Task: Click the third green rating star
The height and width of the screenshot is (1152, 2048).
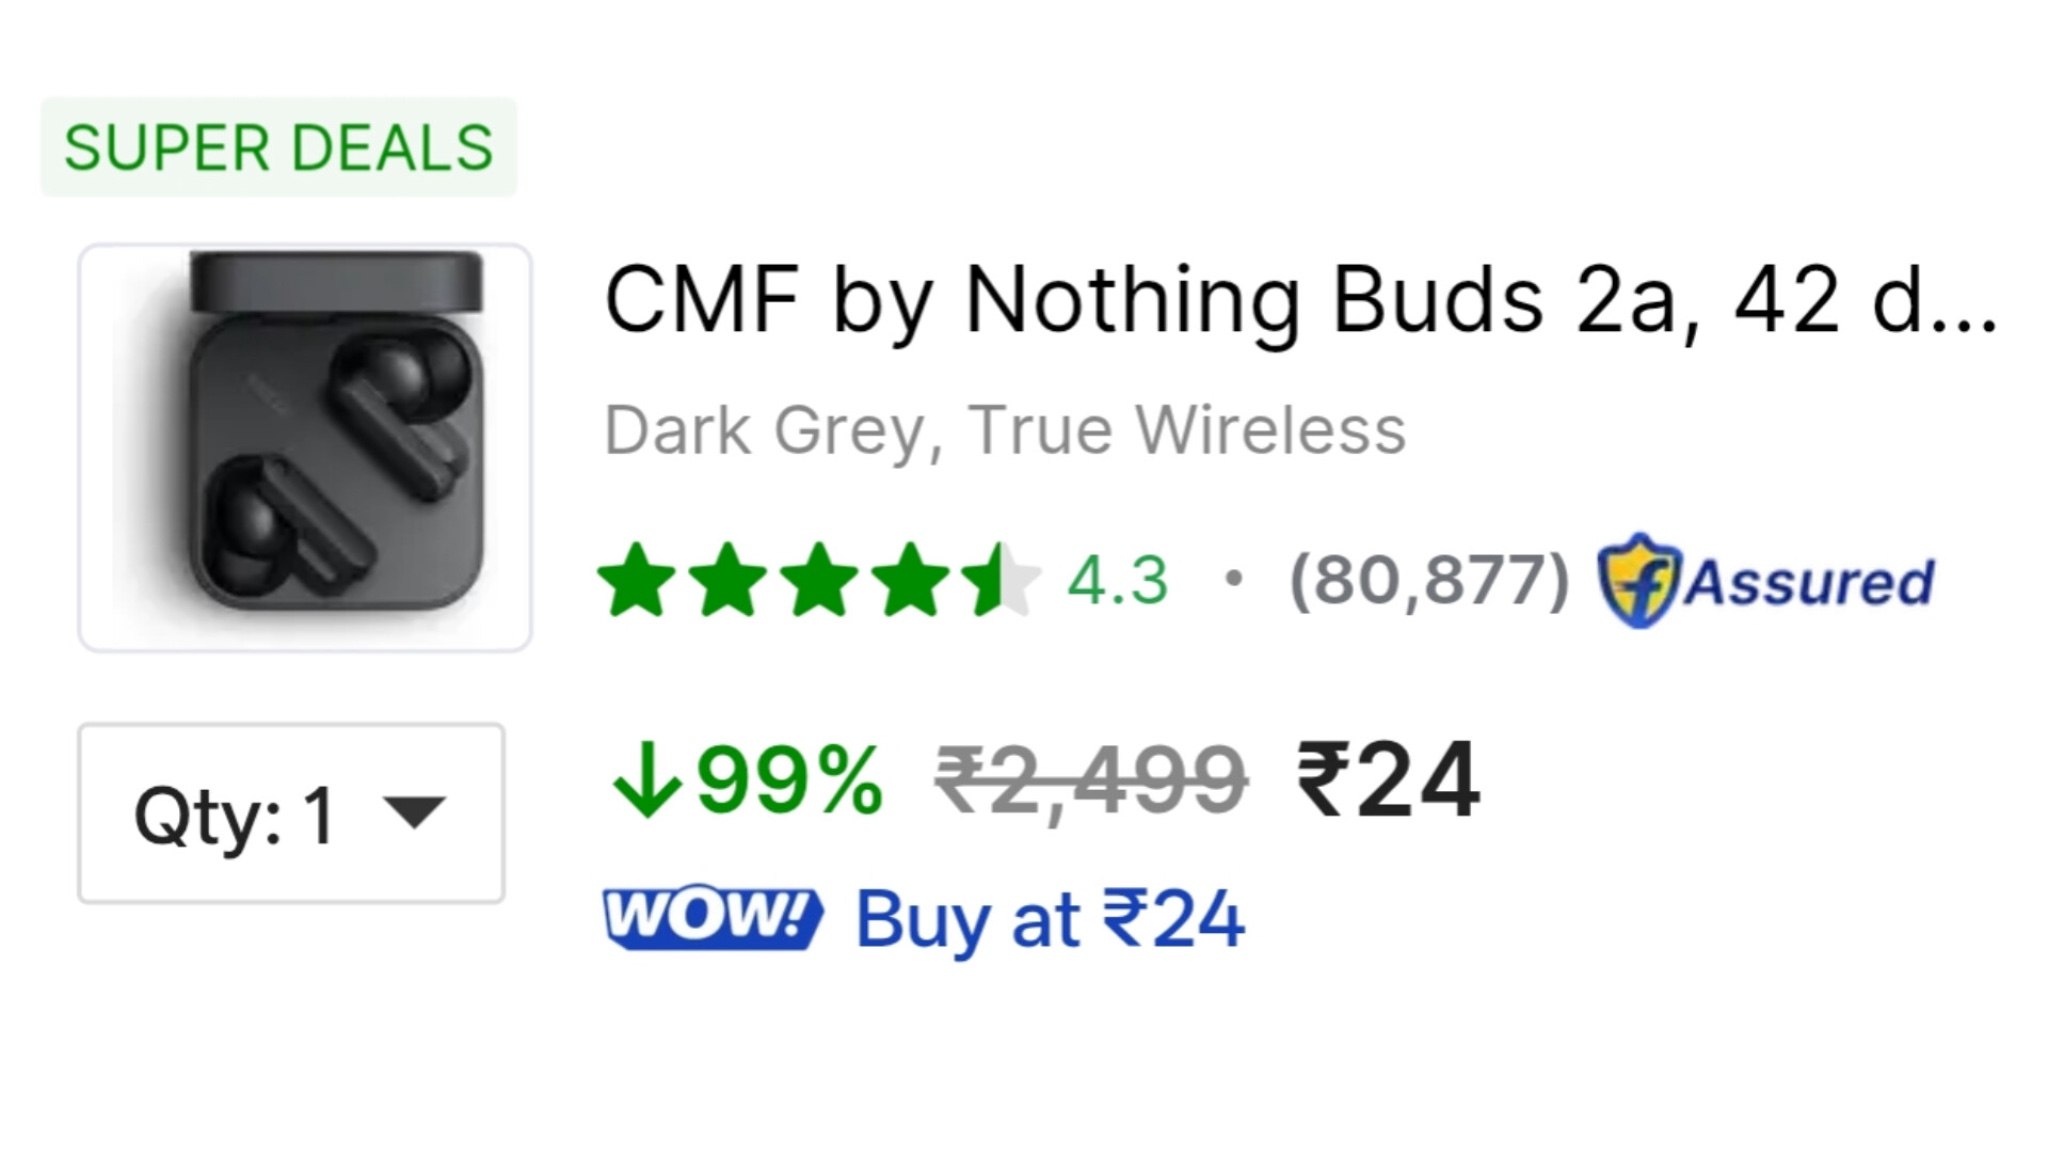Action: (x=819, y=580)
